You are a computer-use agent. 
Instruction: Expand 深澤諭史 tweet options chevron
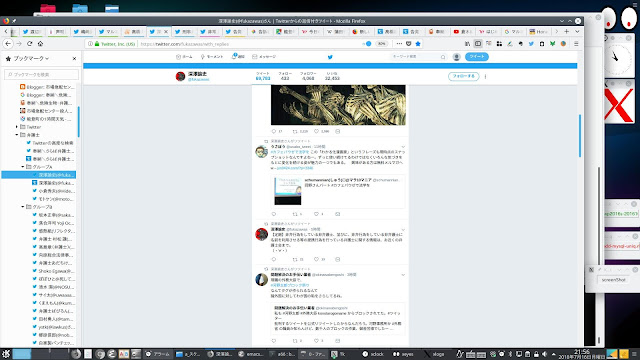tap(403, 229)
